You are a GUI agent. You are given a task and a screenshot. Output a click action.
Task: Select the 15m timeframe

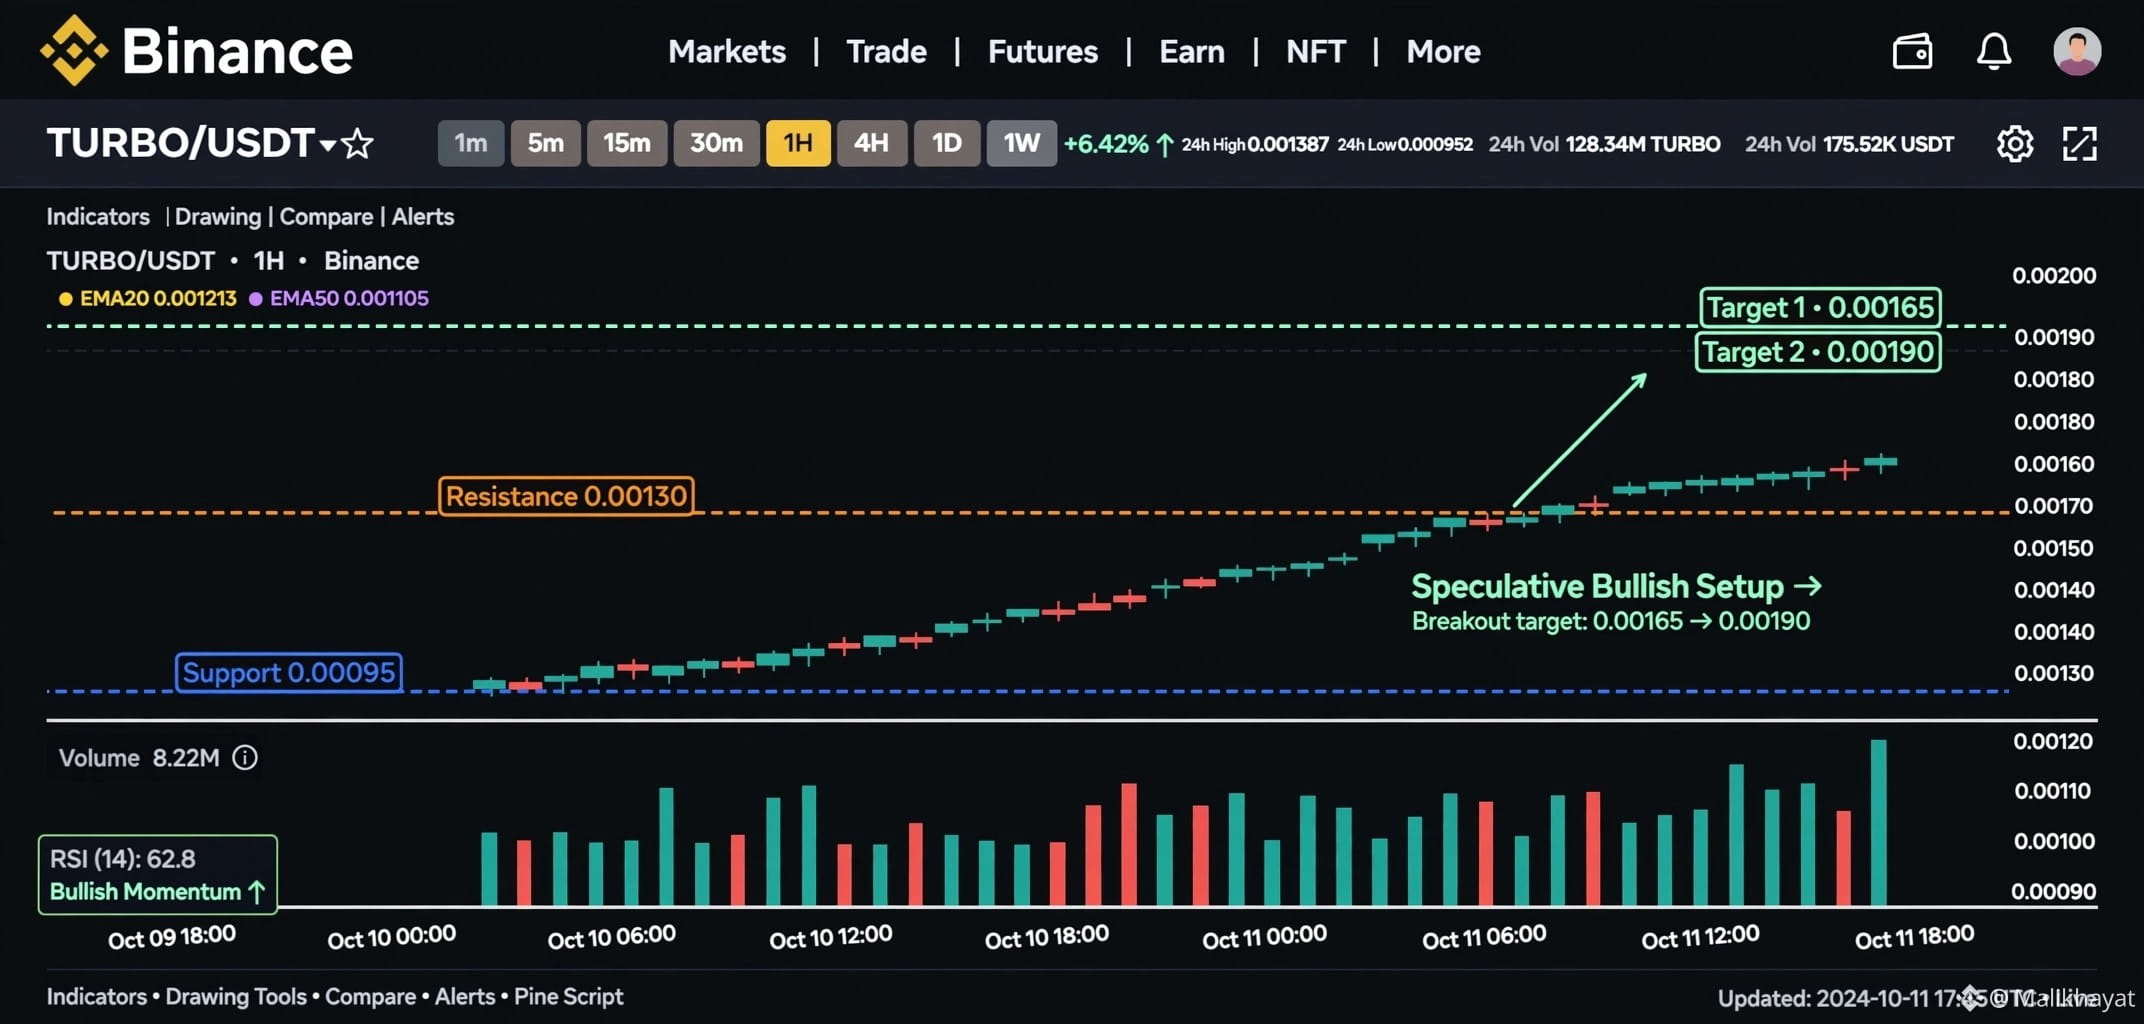[x=627, y=143]
